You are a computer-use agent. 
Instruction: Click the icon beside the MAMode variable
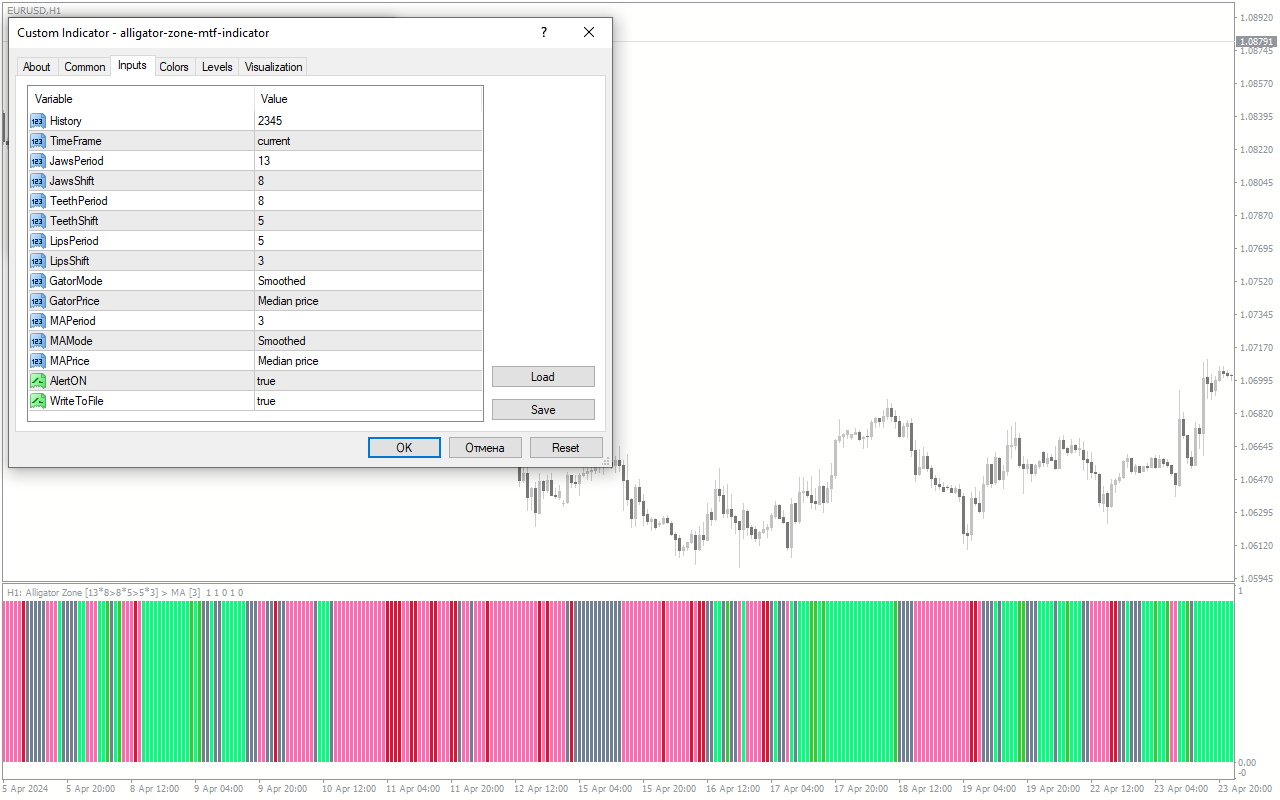click(38, 341)
